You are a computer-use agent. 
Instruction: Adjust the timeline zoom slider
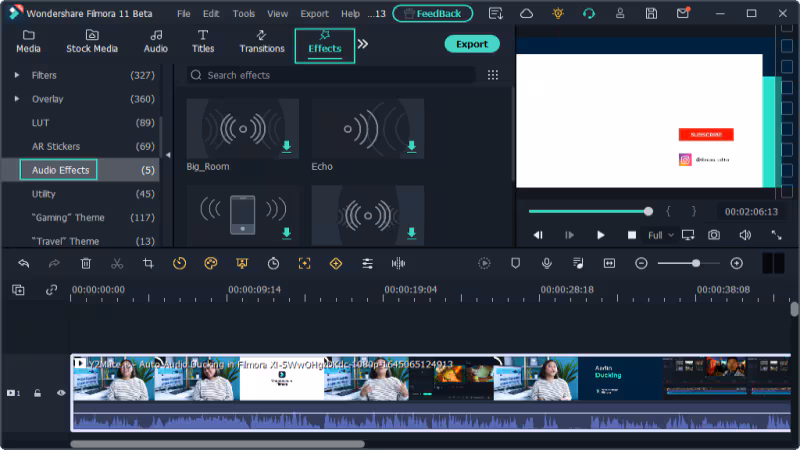pyautogui.click(x=688, y=263)
